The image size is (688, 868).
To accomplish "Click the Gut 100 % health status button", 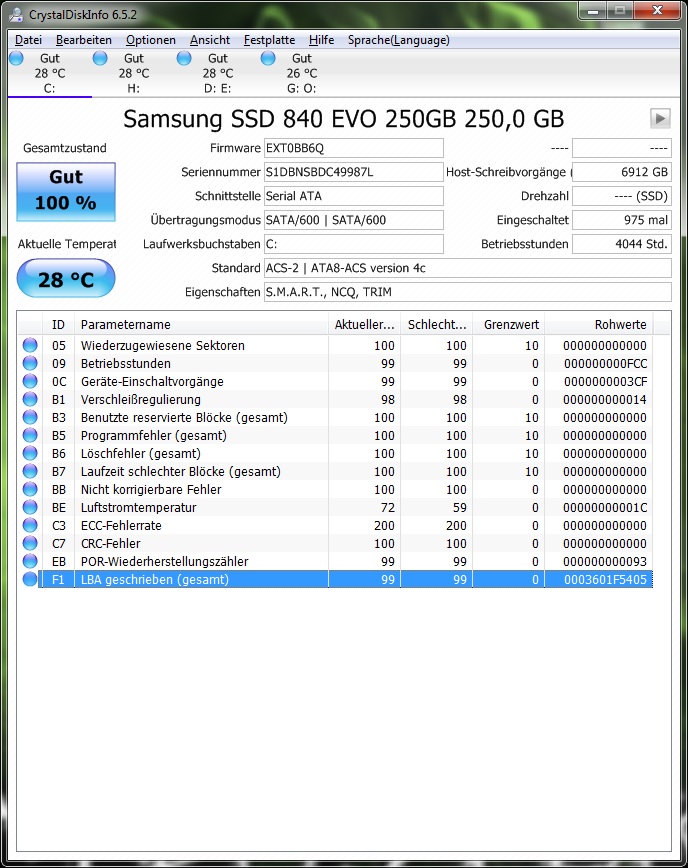I will [x=66, y=192].
